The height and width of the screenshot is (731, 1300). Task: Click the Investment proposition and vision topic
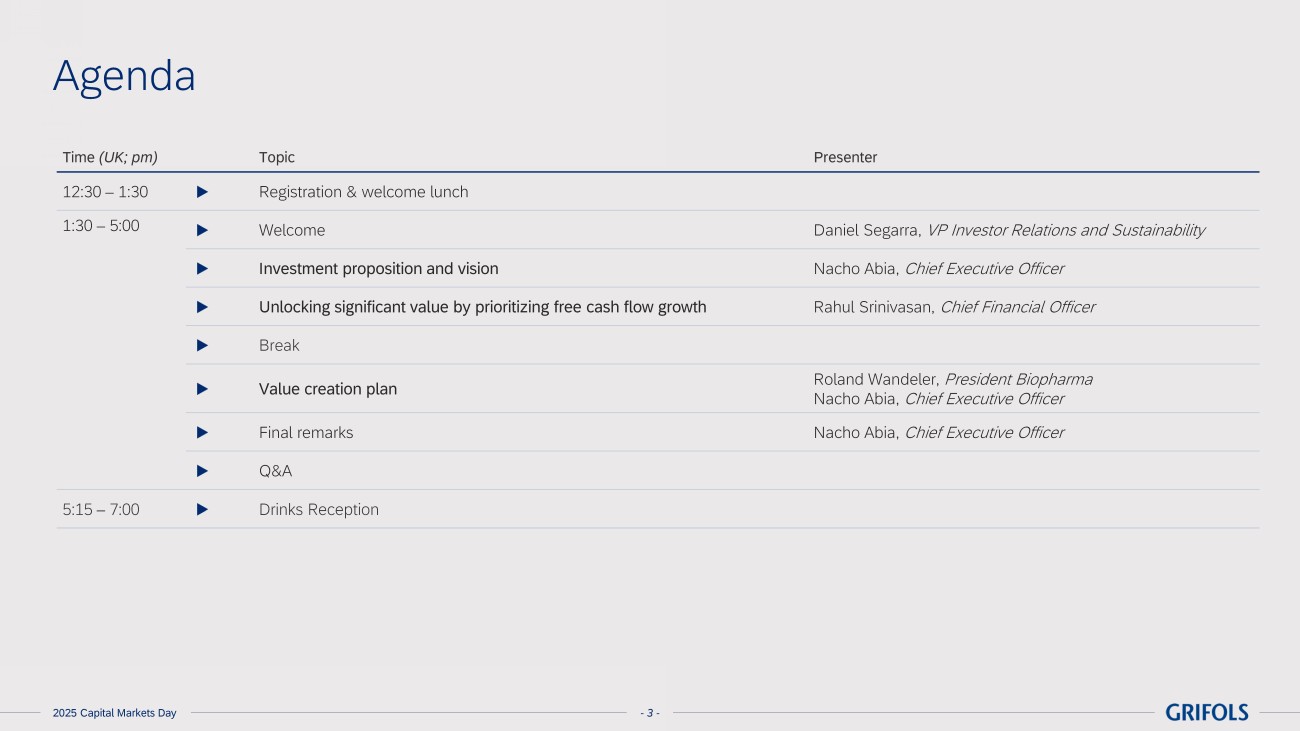[378, 269]
